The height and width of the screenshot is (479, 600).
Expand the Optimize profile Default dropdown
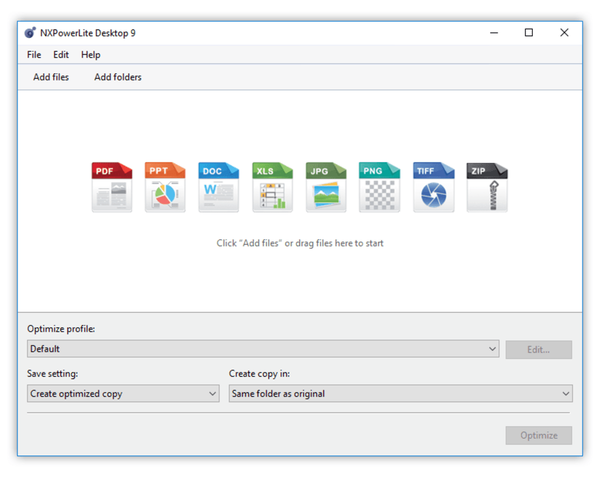(x=263, y=349)
